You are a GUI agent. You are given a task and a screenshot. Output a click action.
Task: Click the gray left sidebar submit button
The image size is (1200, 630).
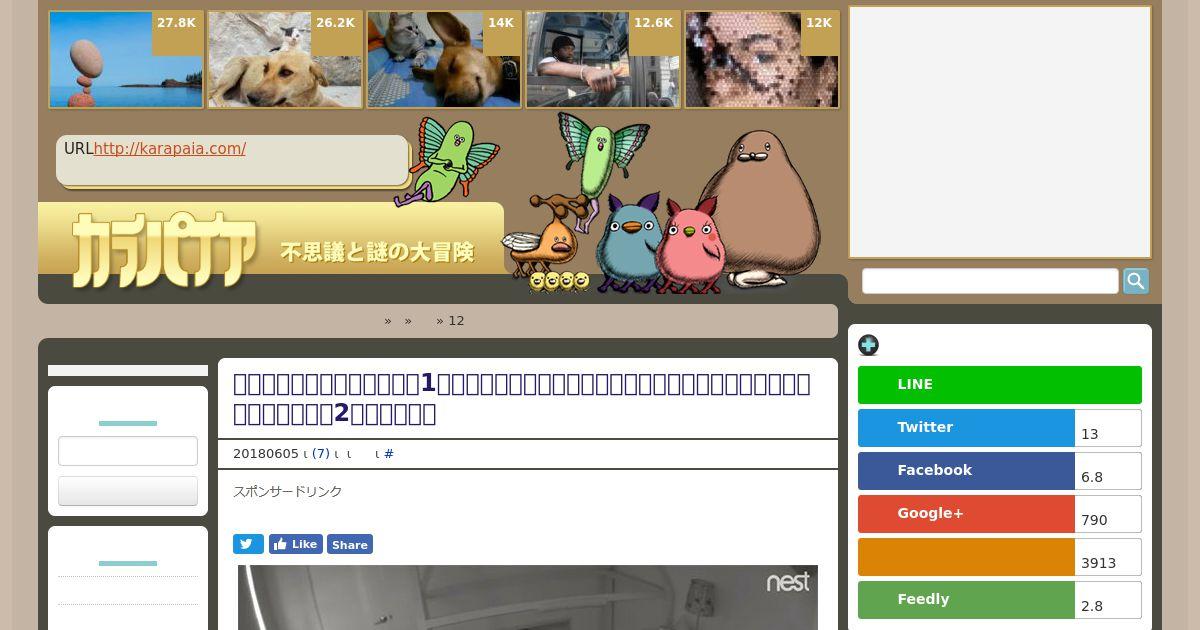[x=128, y=491]
